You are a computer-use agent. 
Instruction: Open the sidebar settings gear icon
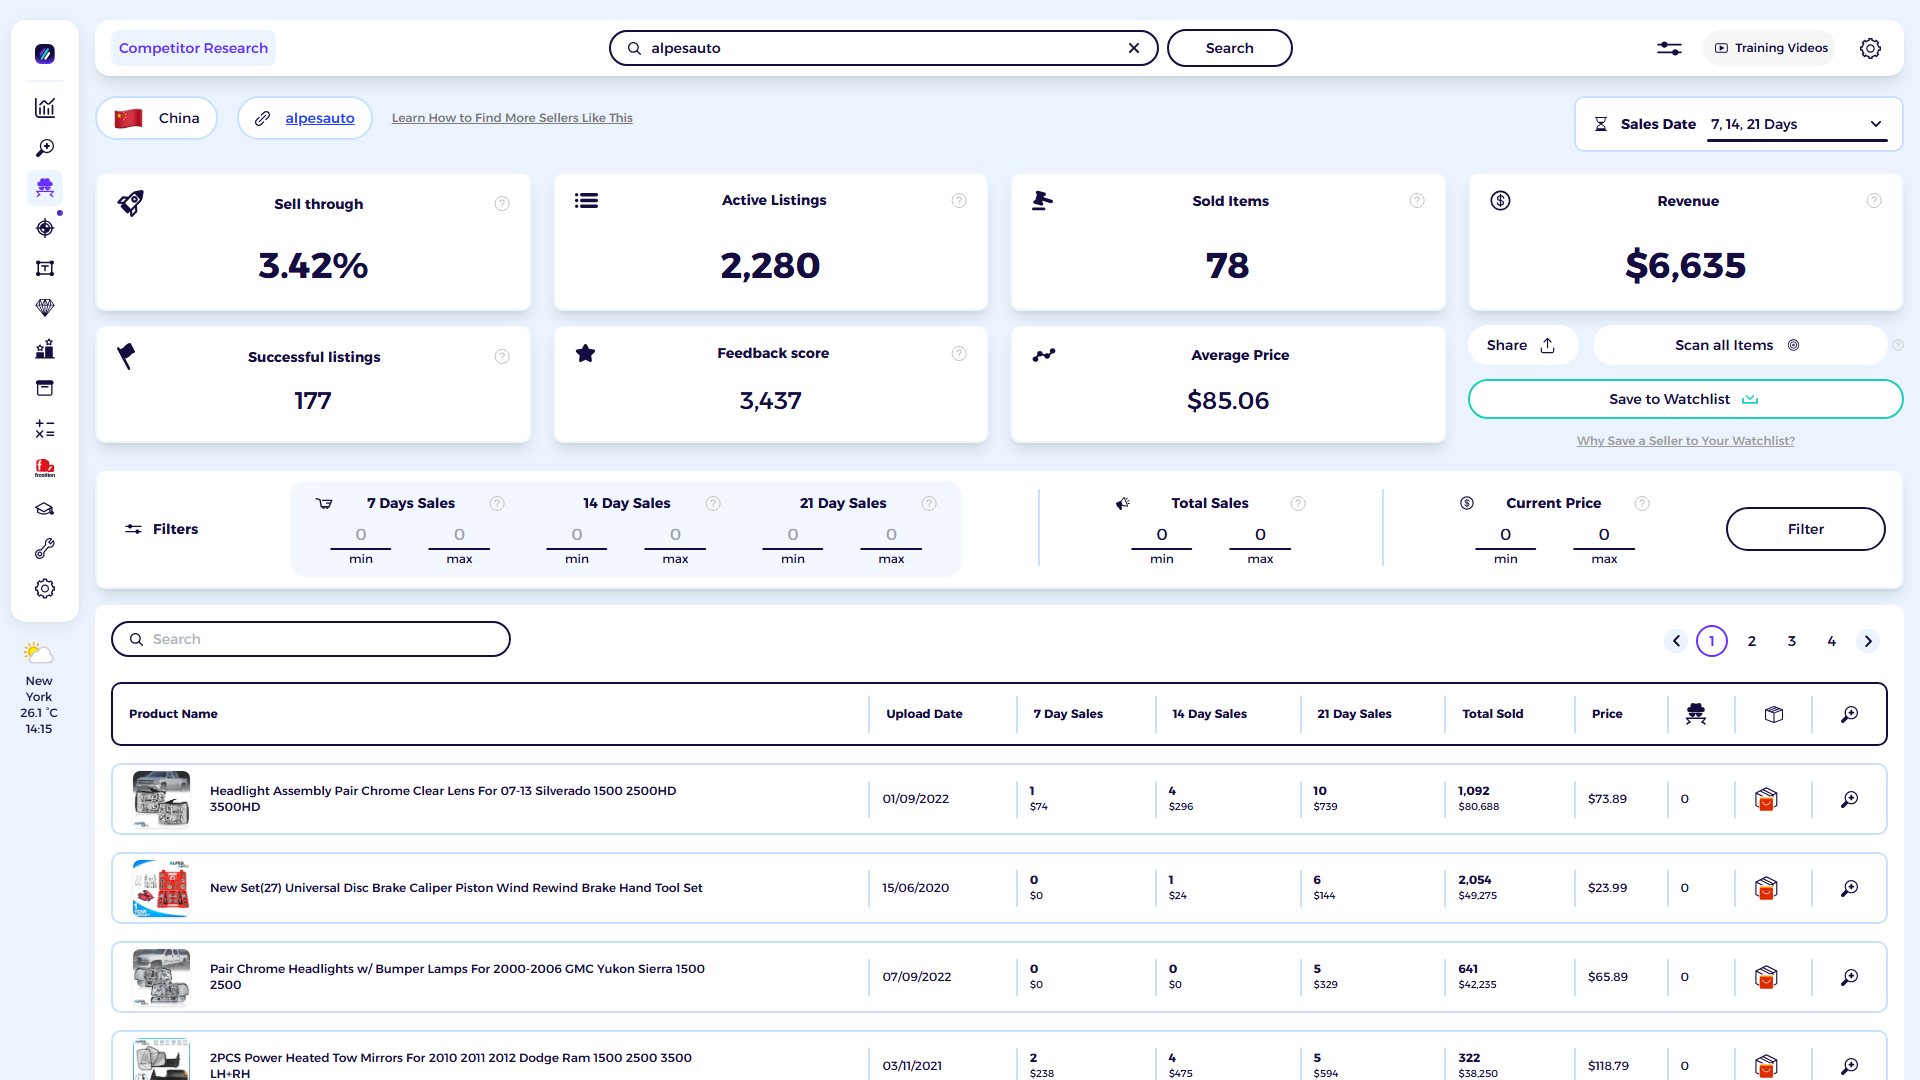point(45,589)
